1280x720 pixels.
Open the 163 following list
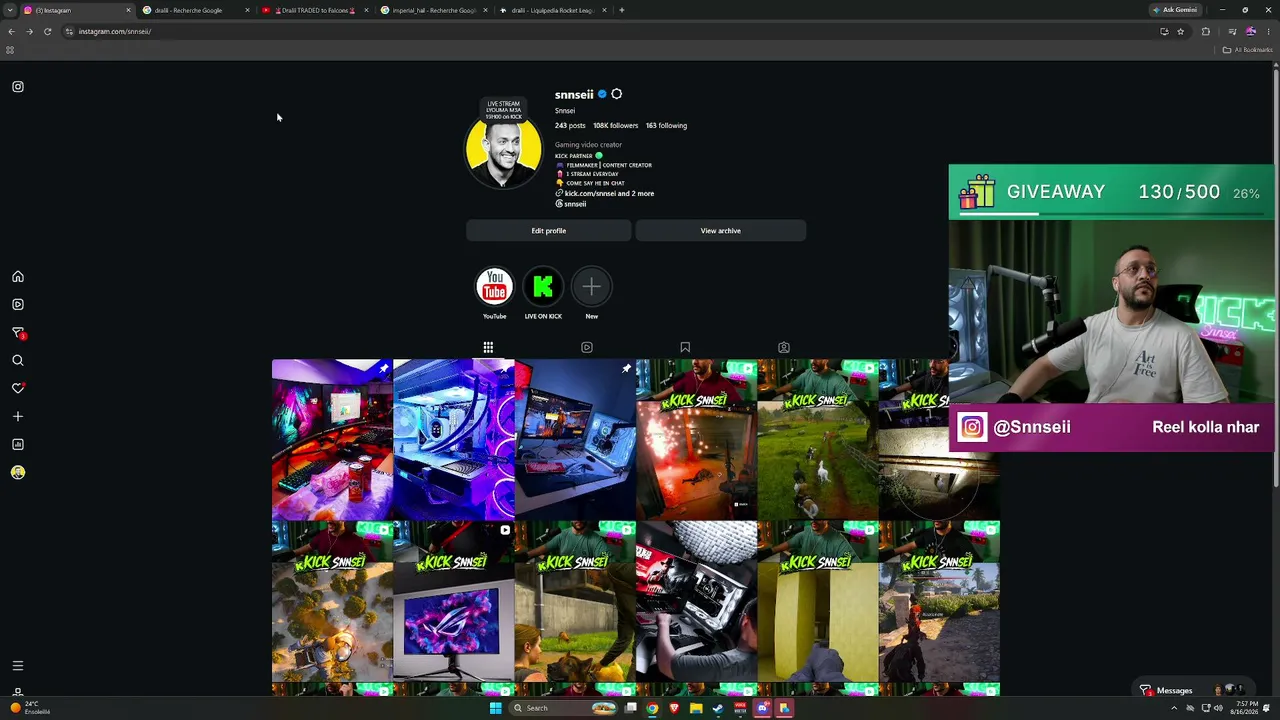click(666, 126)
